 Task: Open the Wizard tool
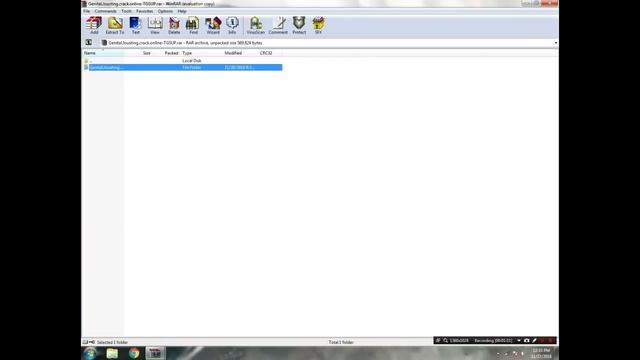(x=213, y=26)
